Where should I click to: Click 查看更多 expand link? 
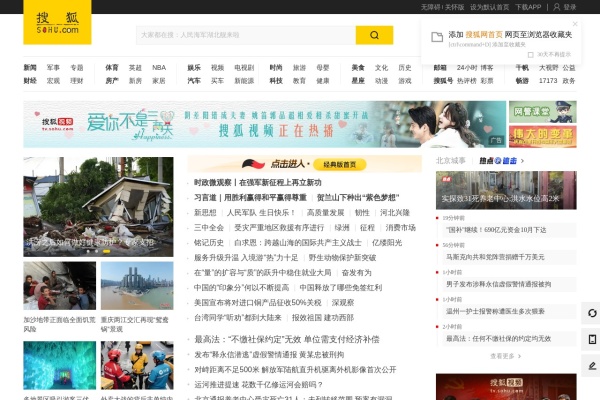pyautogui.click(x=505, y=356)
